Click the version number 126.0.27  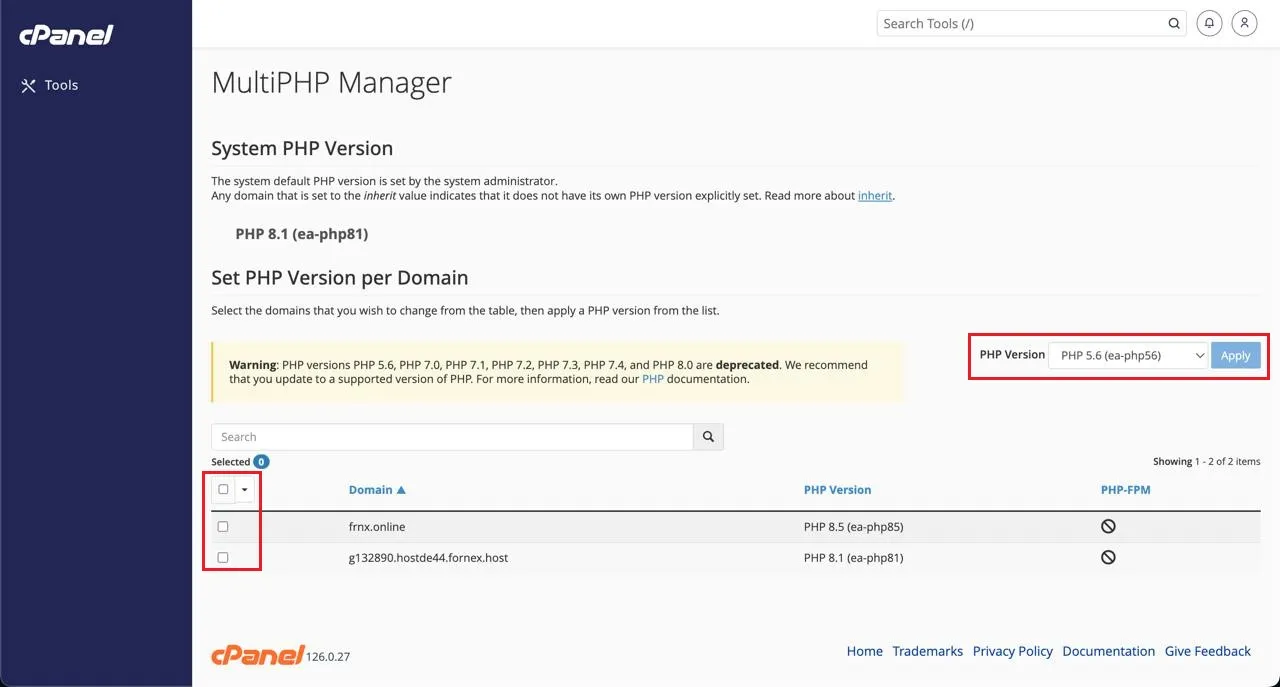coord(329,657)
